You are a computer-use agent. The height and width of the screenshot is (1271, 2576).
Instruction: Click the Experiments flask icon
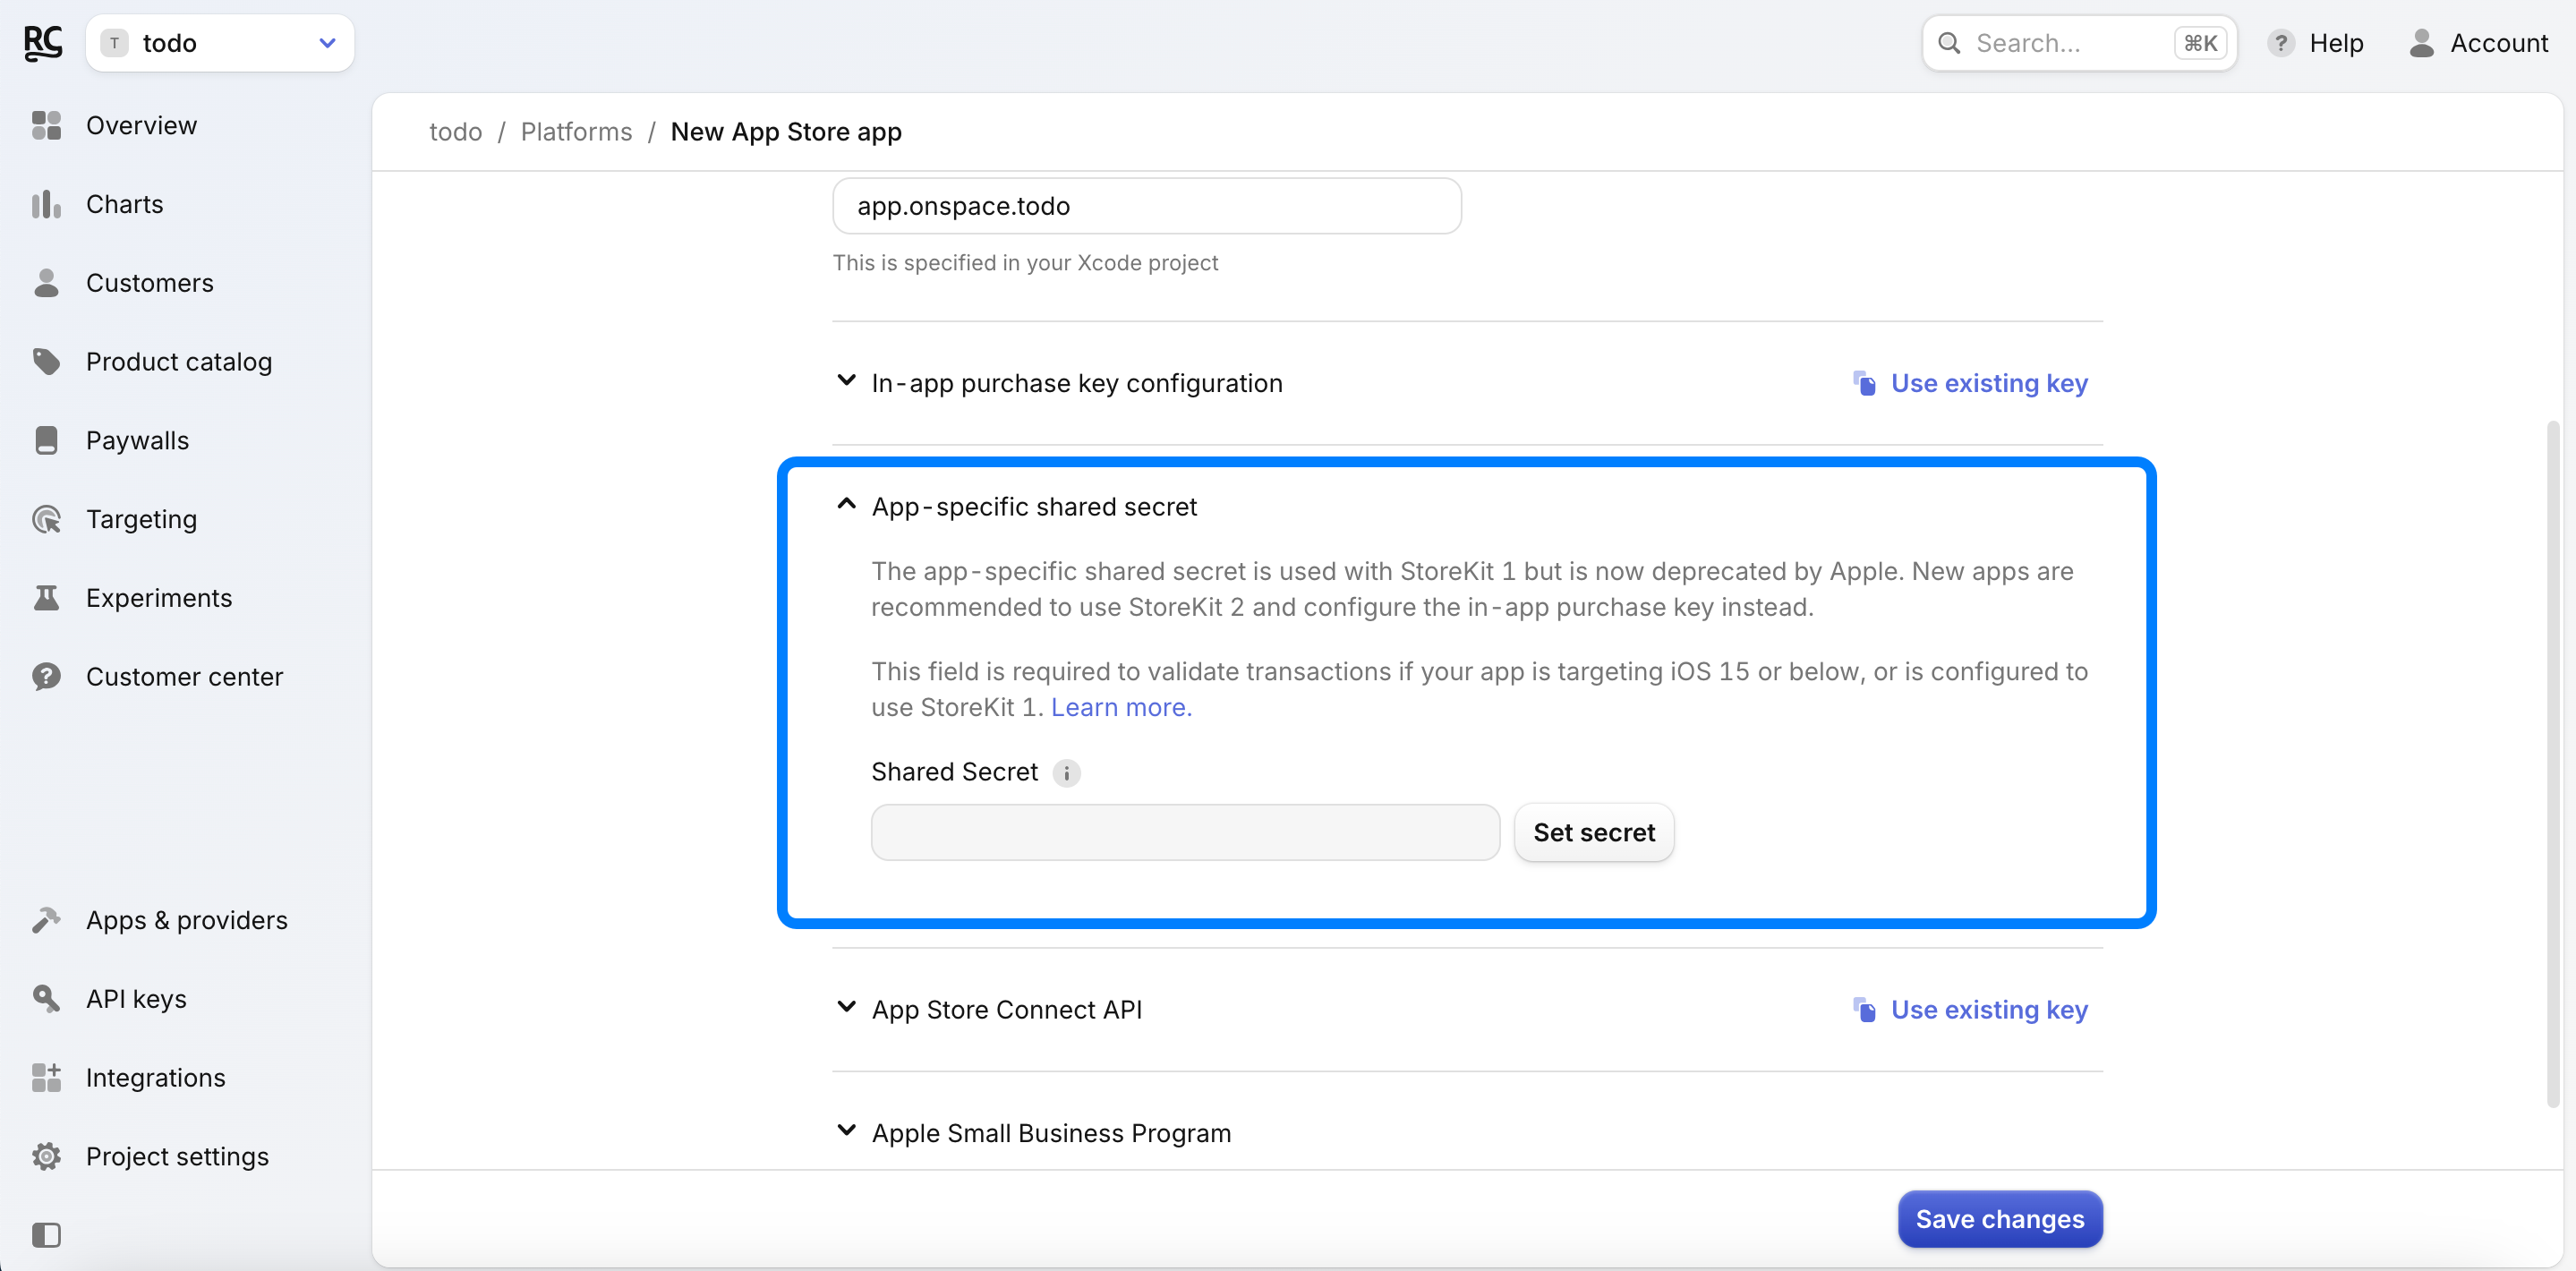pyautogui.click(x=46, y=597)
